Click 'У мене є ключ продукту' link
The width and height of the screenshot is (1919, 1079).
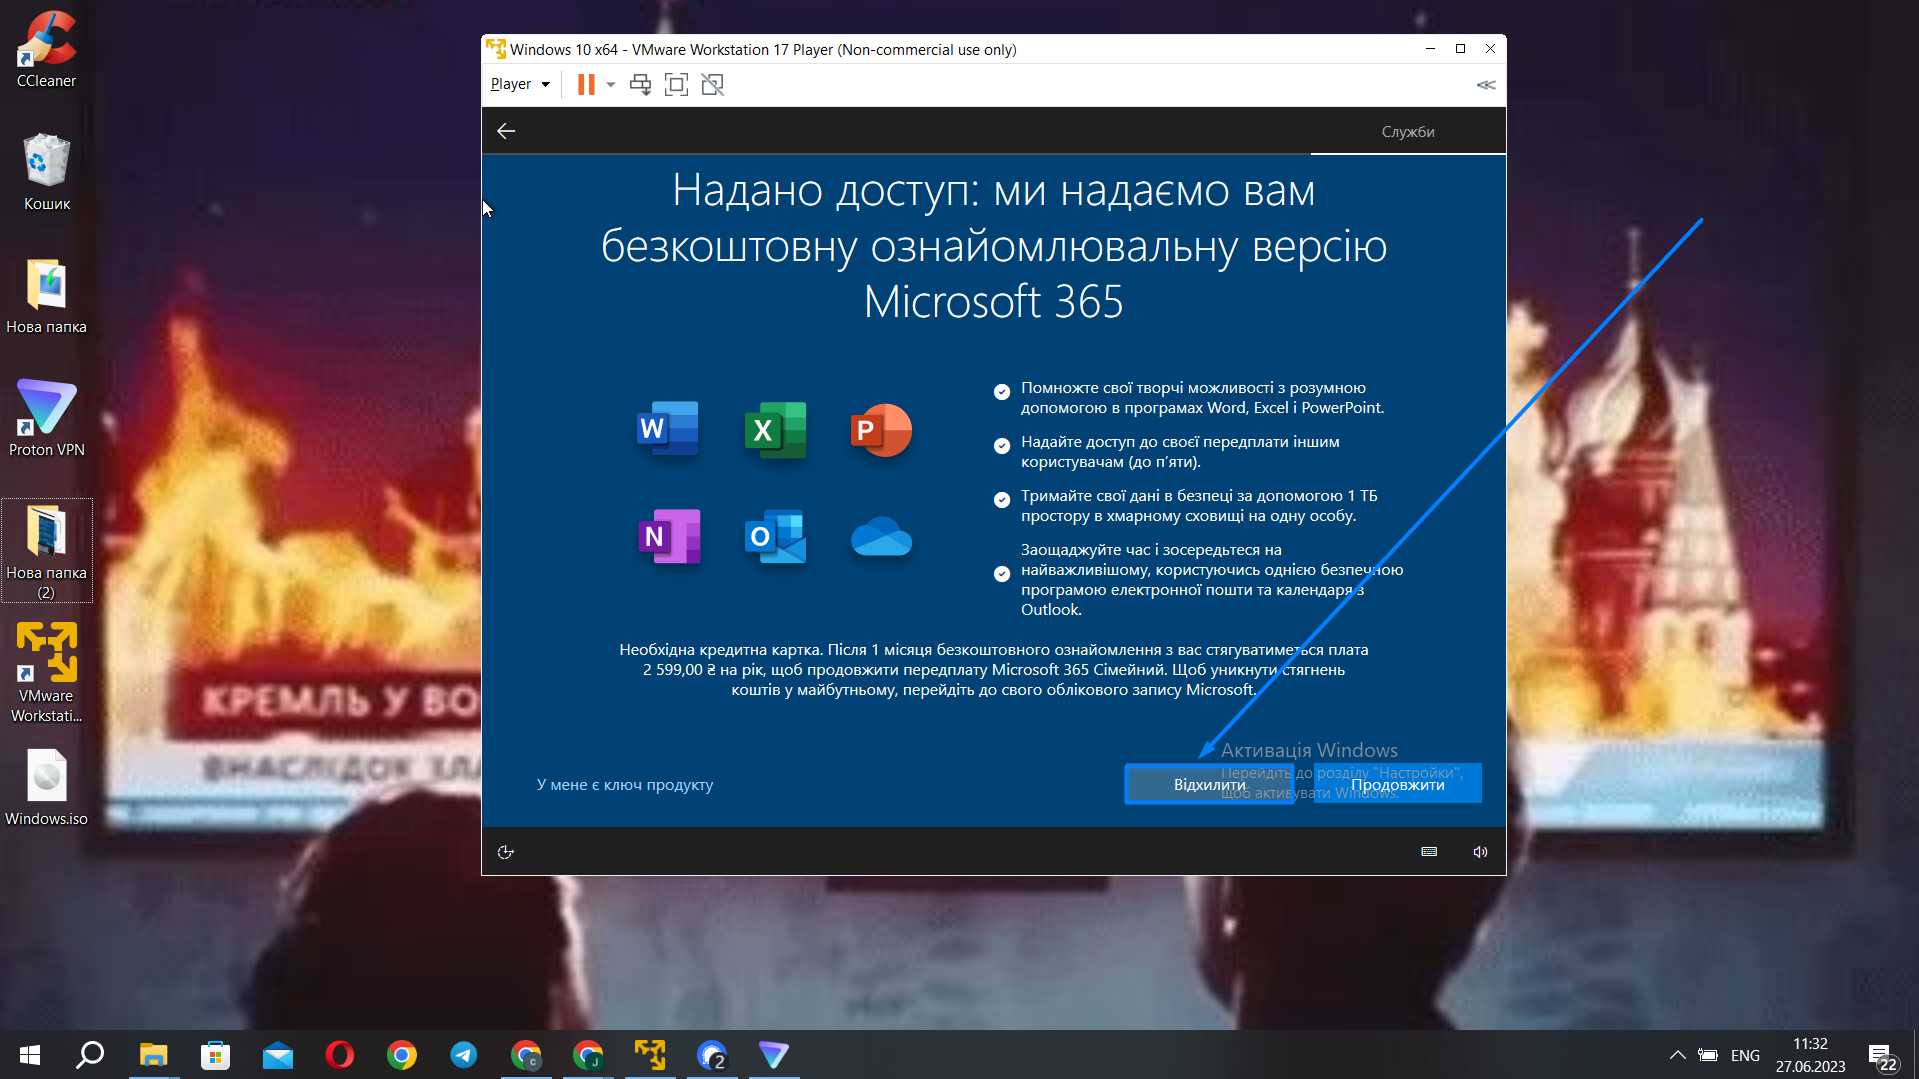point(625,785)
